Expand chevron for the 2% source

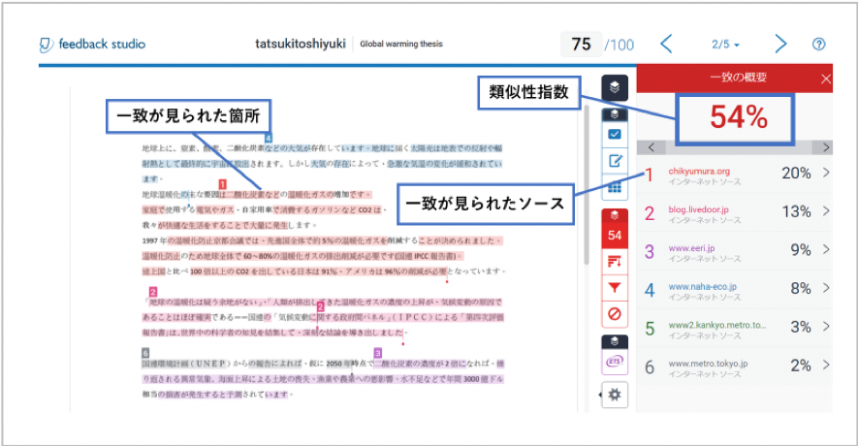pos(826,364)
